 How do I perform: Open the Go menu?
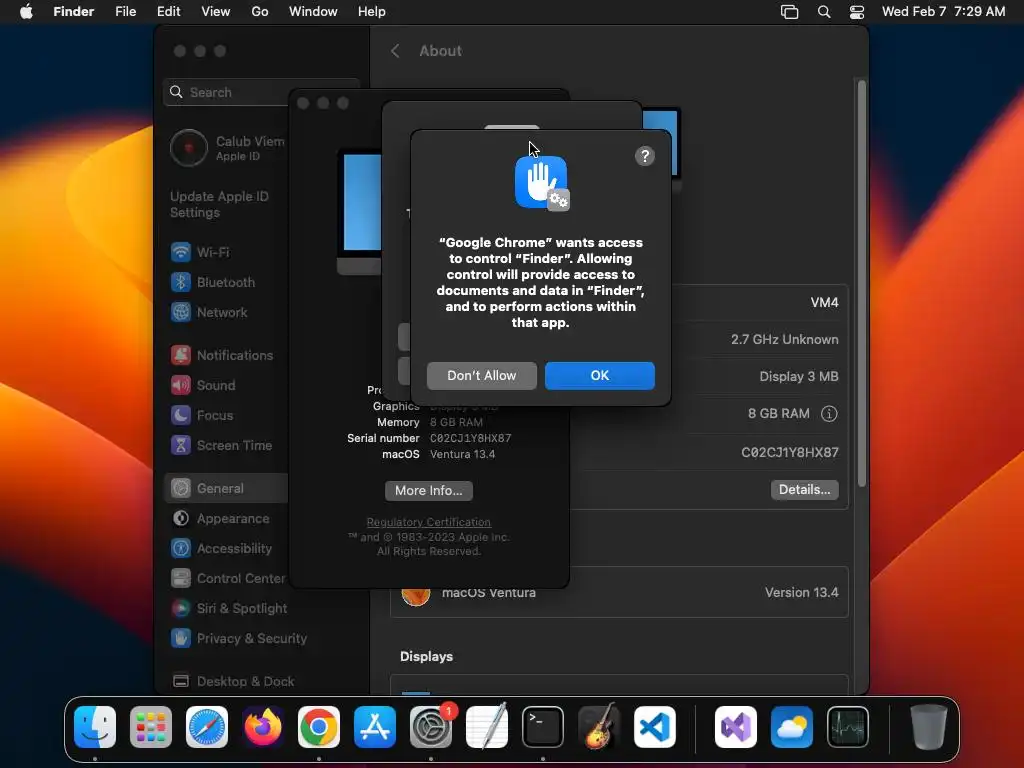tap(260, 11)
